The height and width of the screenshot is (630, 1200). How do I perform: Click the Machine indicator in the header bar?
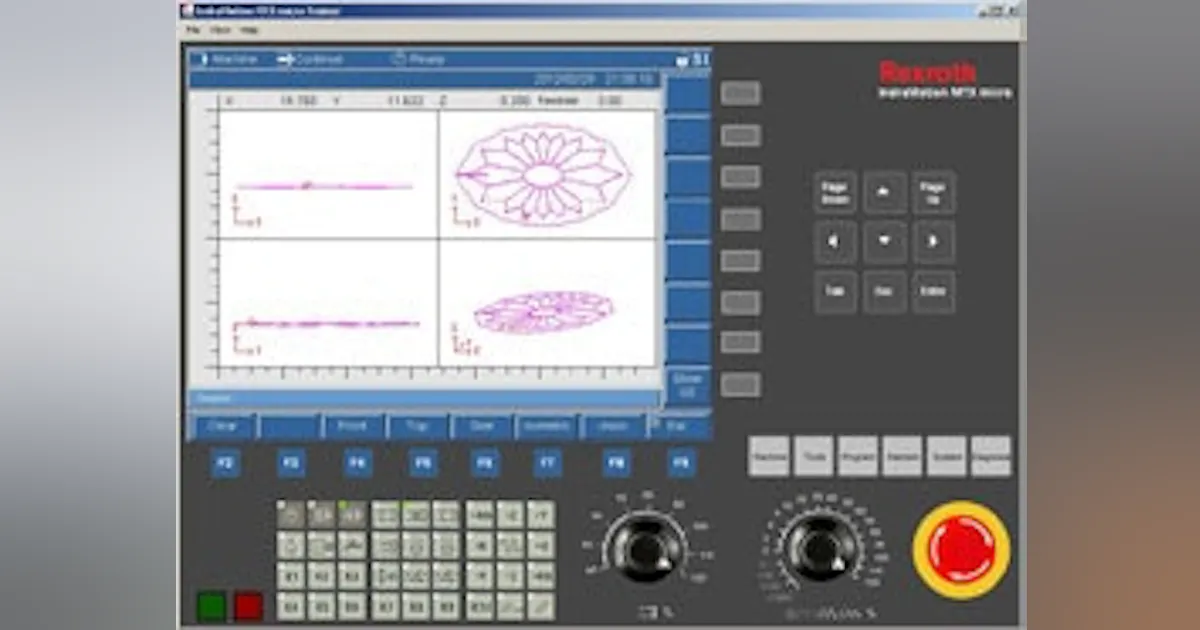(225, 59)
